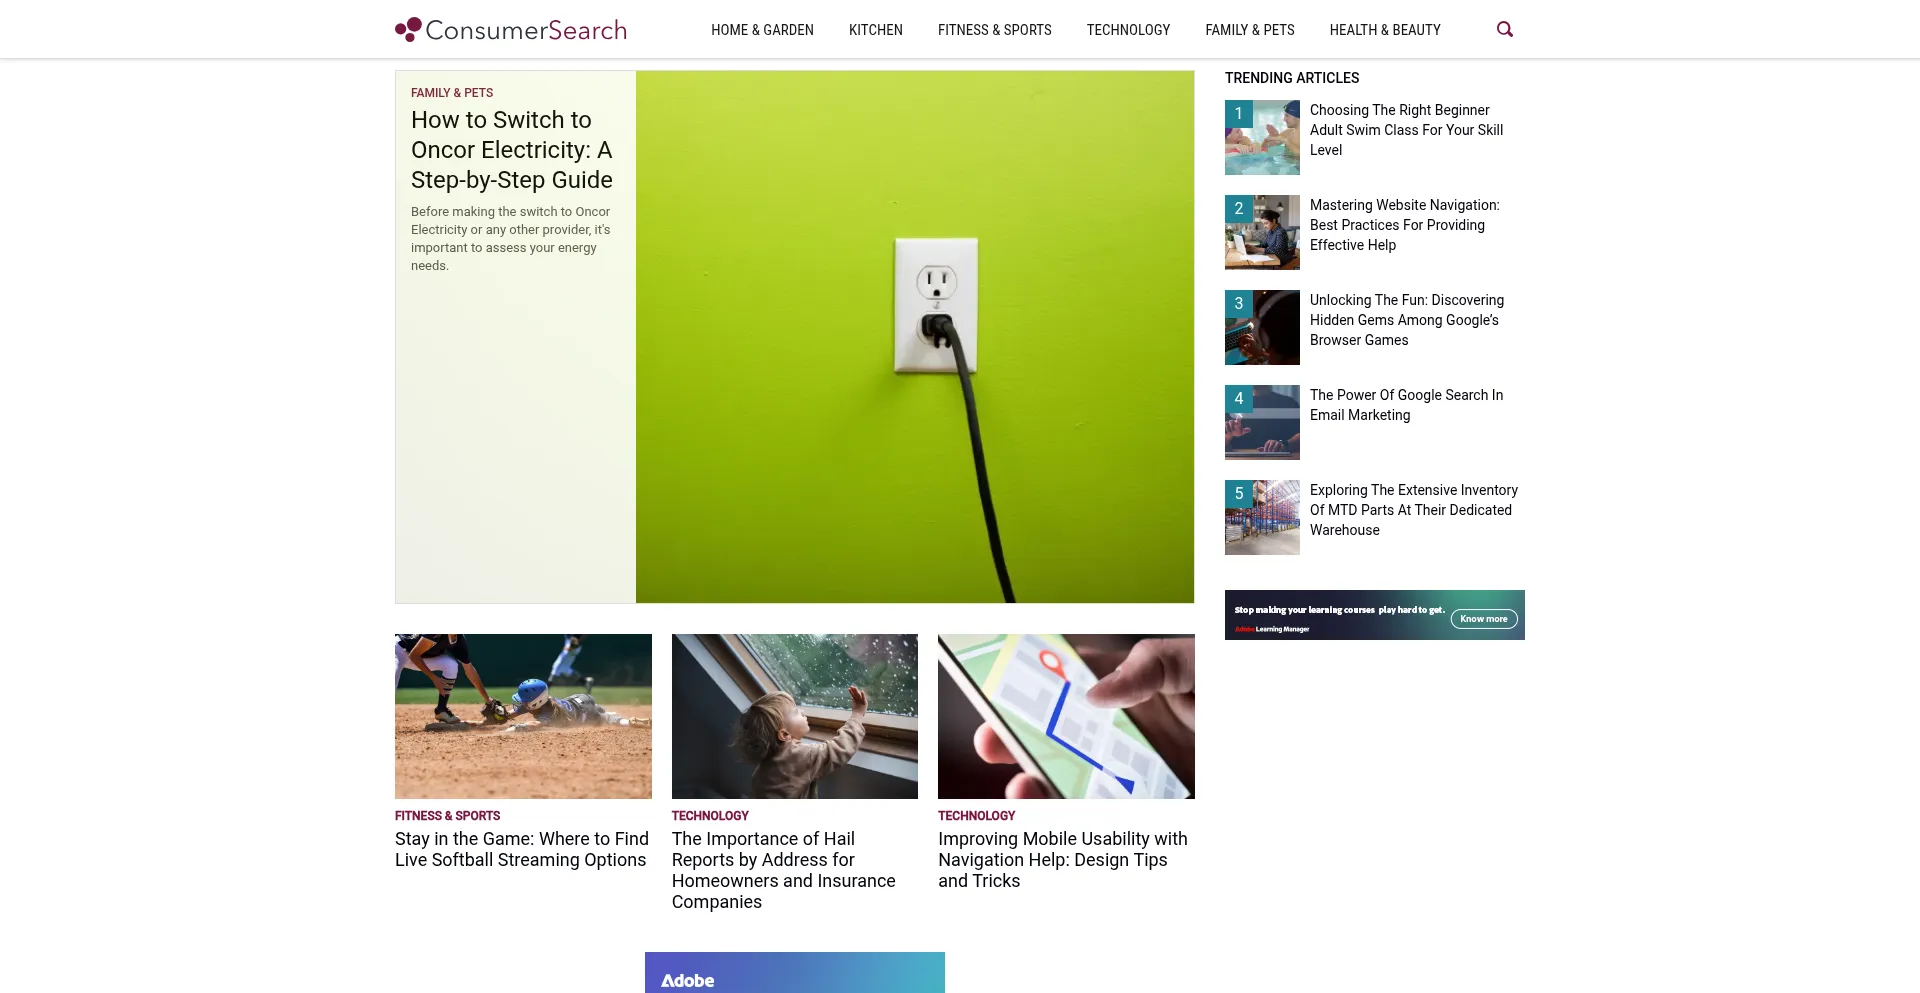Read the Hail Reports by Address article
Screen dimensions: 1920x993
(784, 870)
